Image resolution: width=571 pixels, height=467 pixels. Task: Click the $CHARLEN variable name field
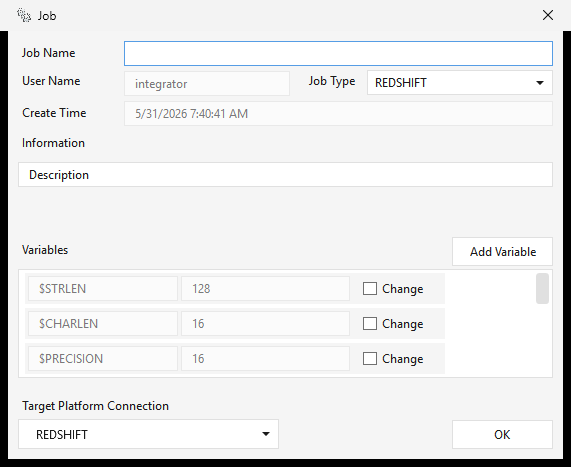(x=103, y=323)
